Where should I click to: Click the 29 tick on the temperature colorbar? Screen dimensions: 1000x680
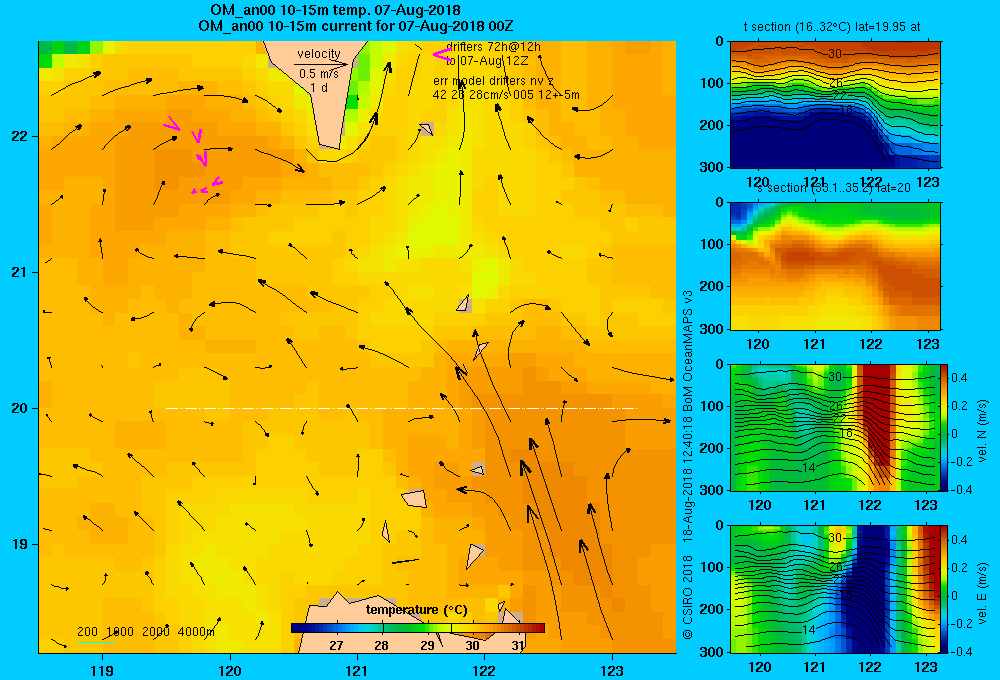click(427, 645)
